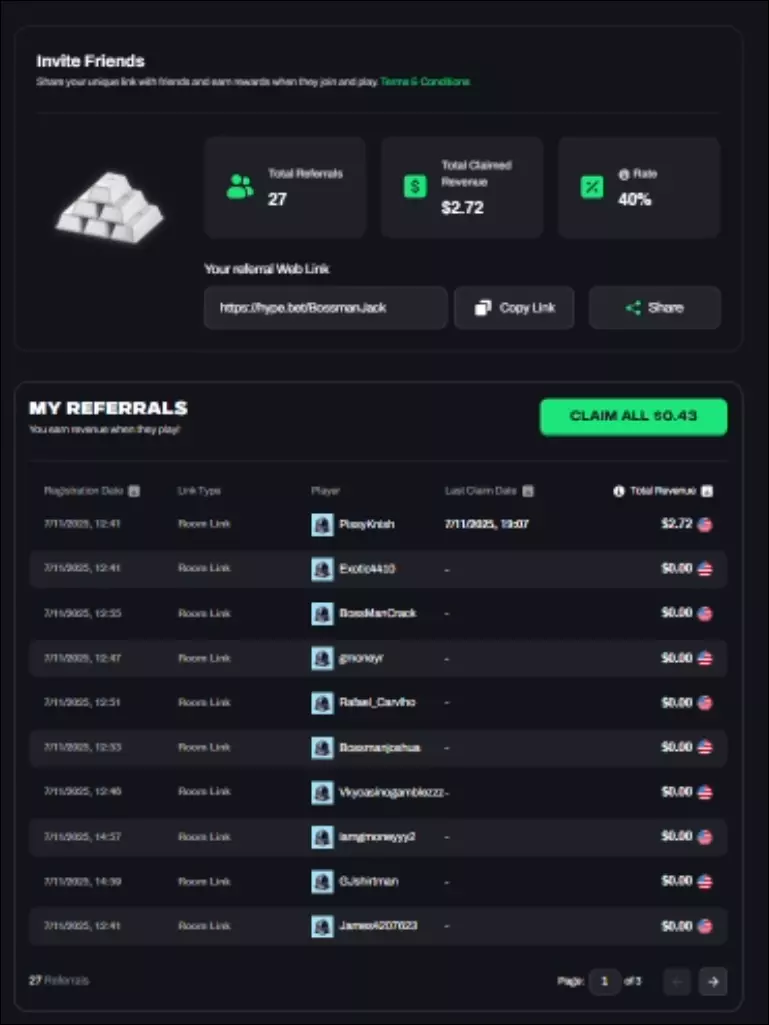The width and height of the screenshot is (769, 1025).
Task: Click the gmoneyr player avatar
Action: pyautogui.click(x=322, y=658)
